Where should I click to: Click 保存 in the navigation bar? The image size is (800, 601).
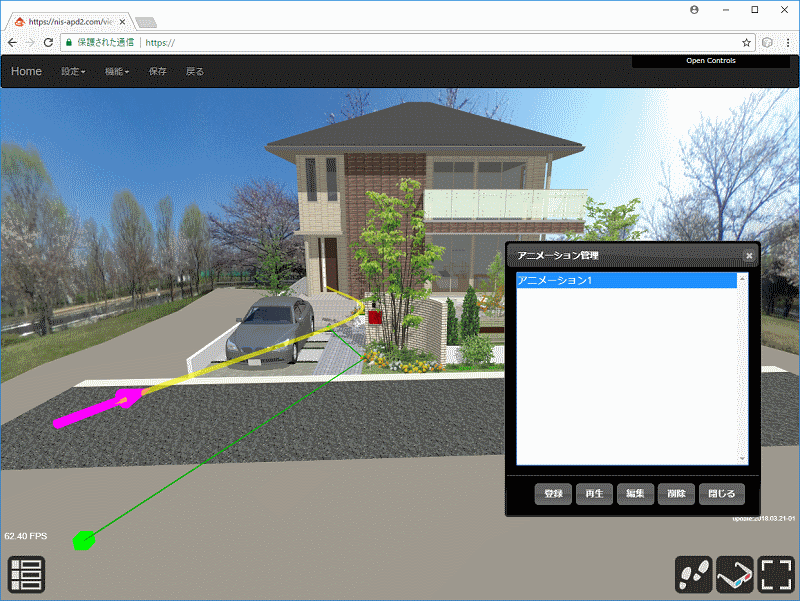click(158, 72)
